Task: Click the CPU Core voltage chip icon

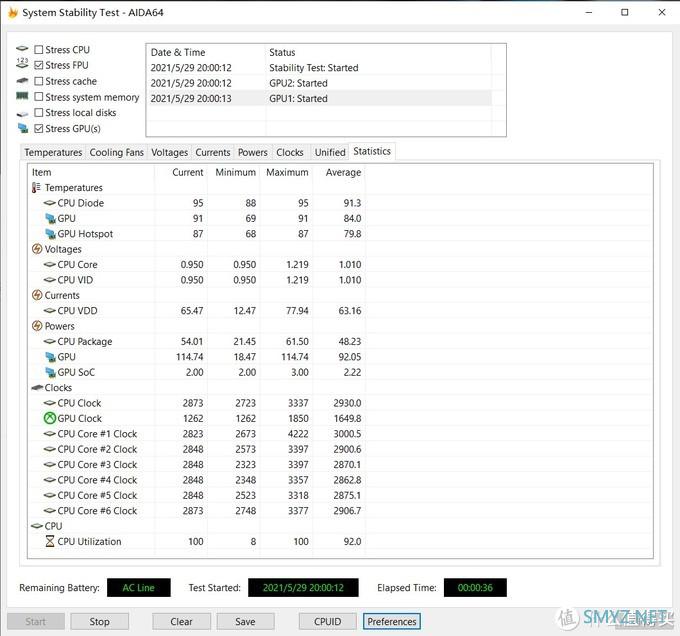Action: tap(50, 264)
